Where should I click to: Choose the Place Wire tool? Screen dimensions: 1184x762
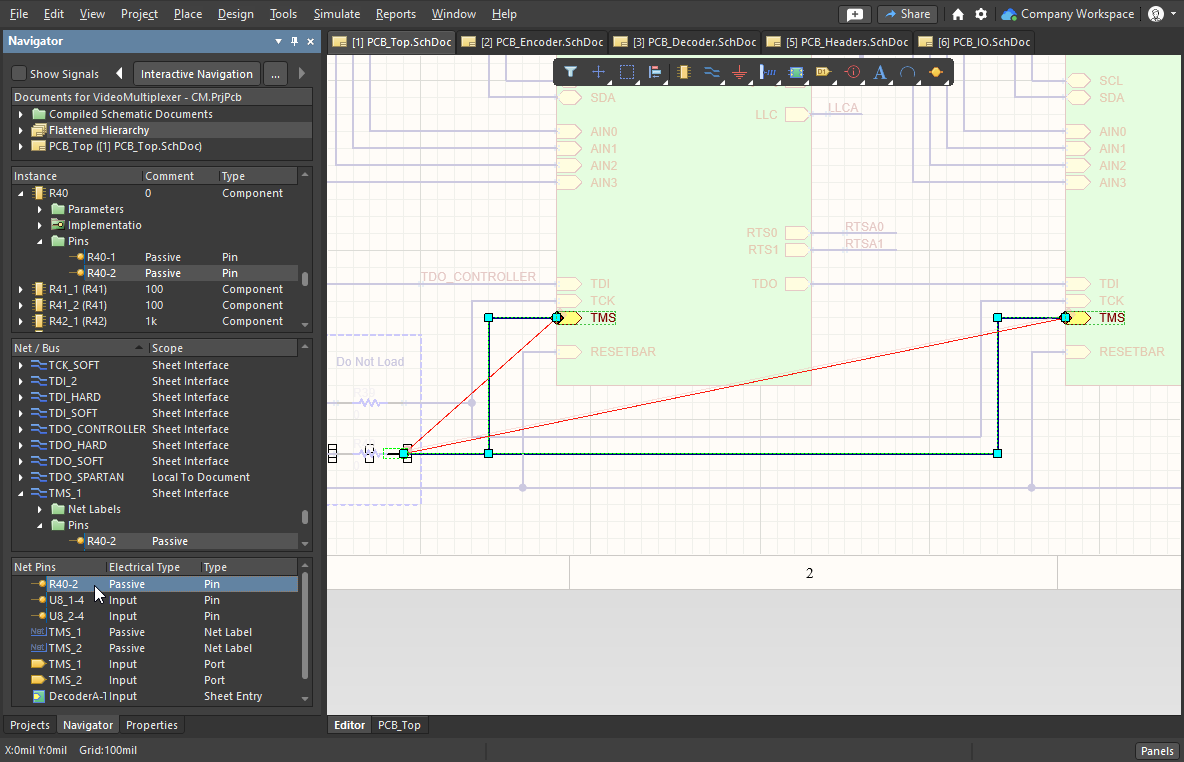[712, 72]
